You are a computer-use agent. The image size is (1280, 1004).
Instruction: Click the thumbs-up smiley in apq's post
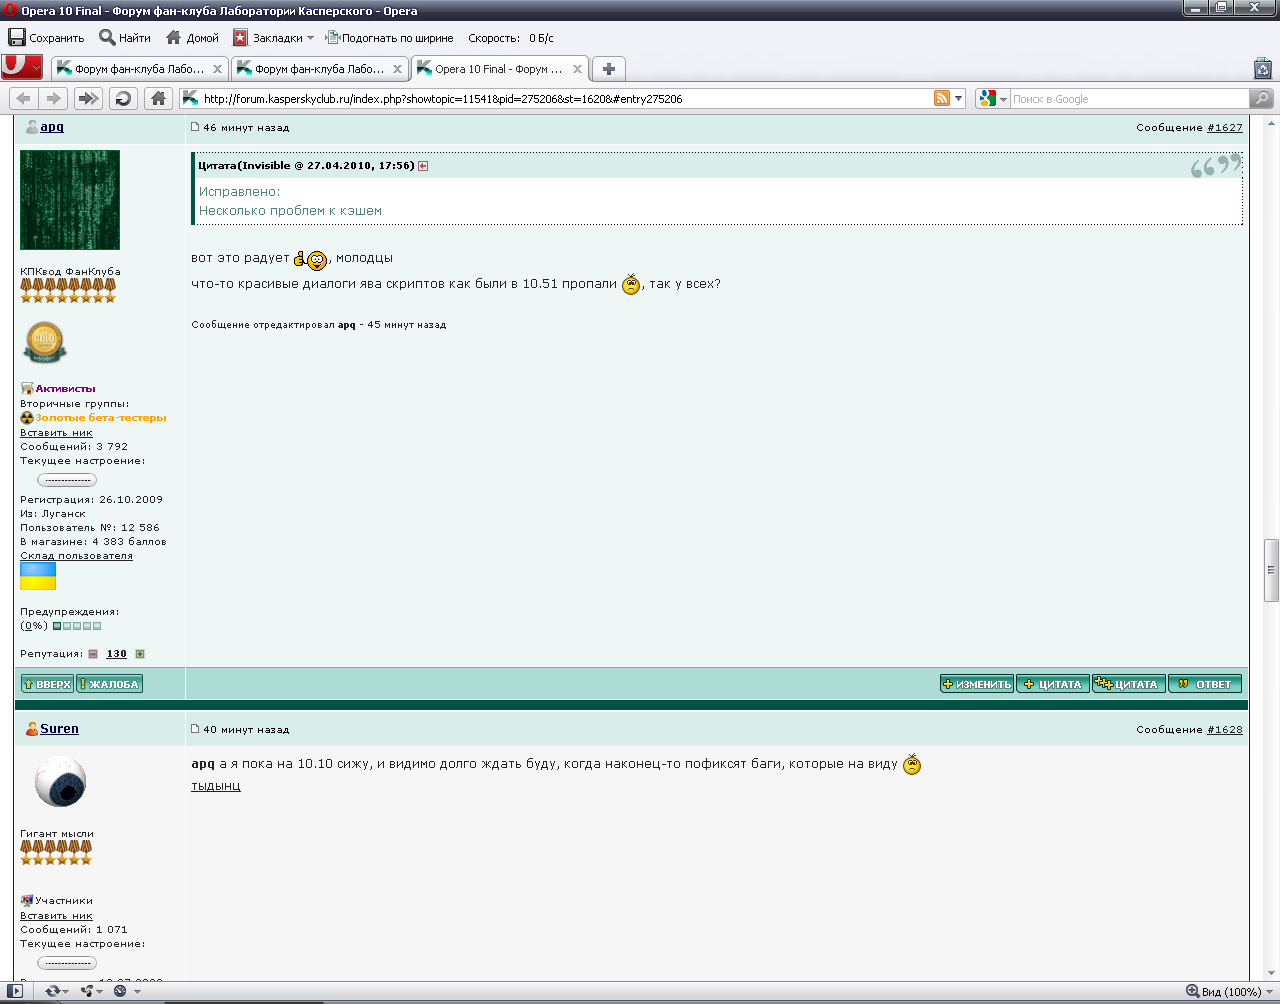pos(311,260)
